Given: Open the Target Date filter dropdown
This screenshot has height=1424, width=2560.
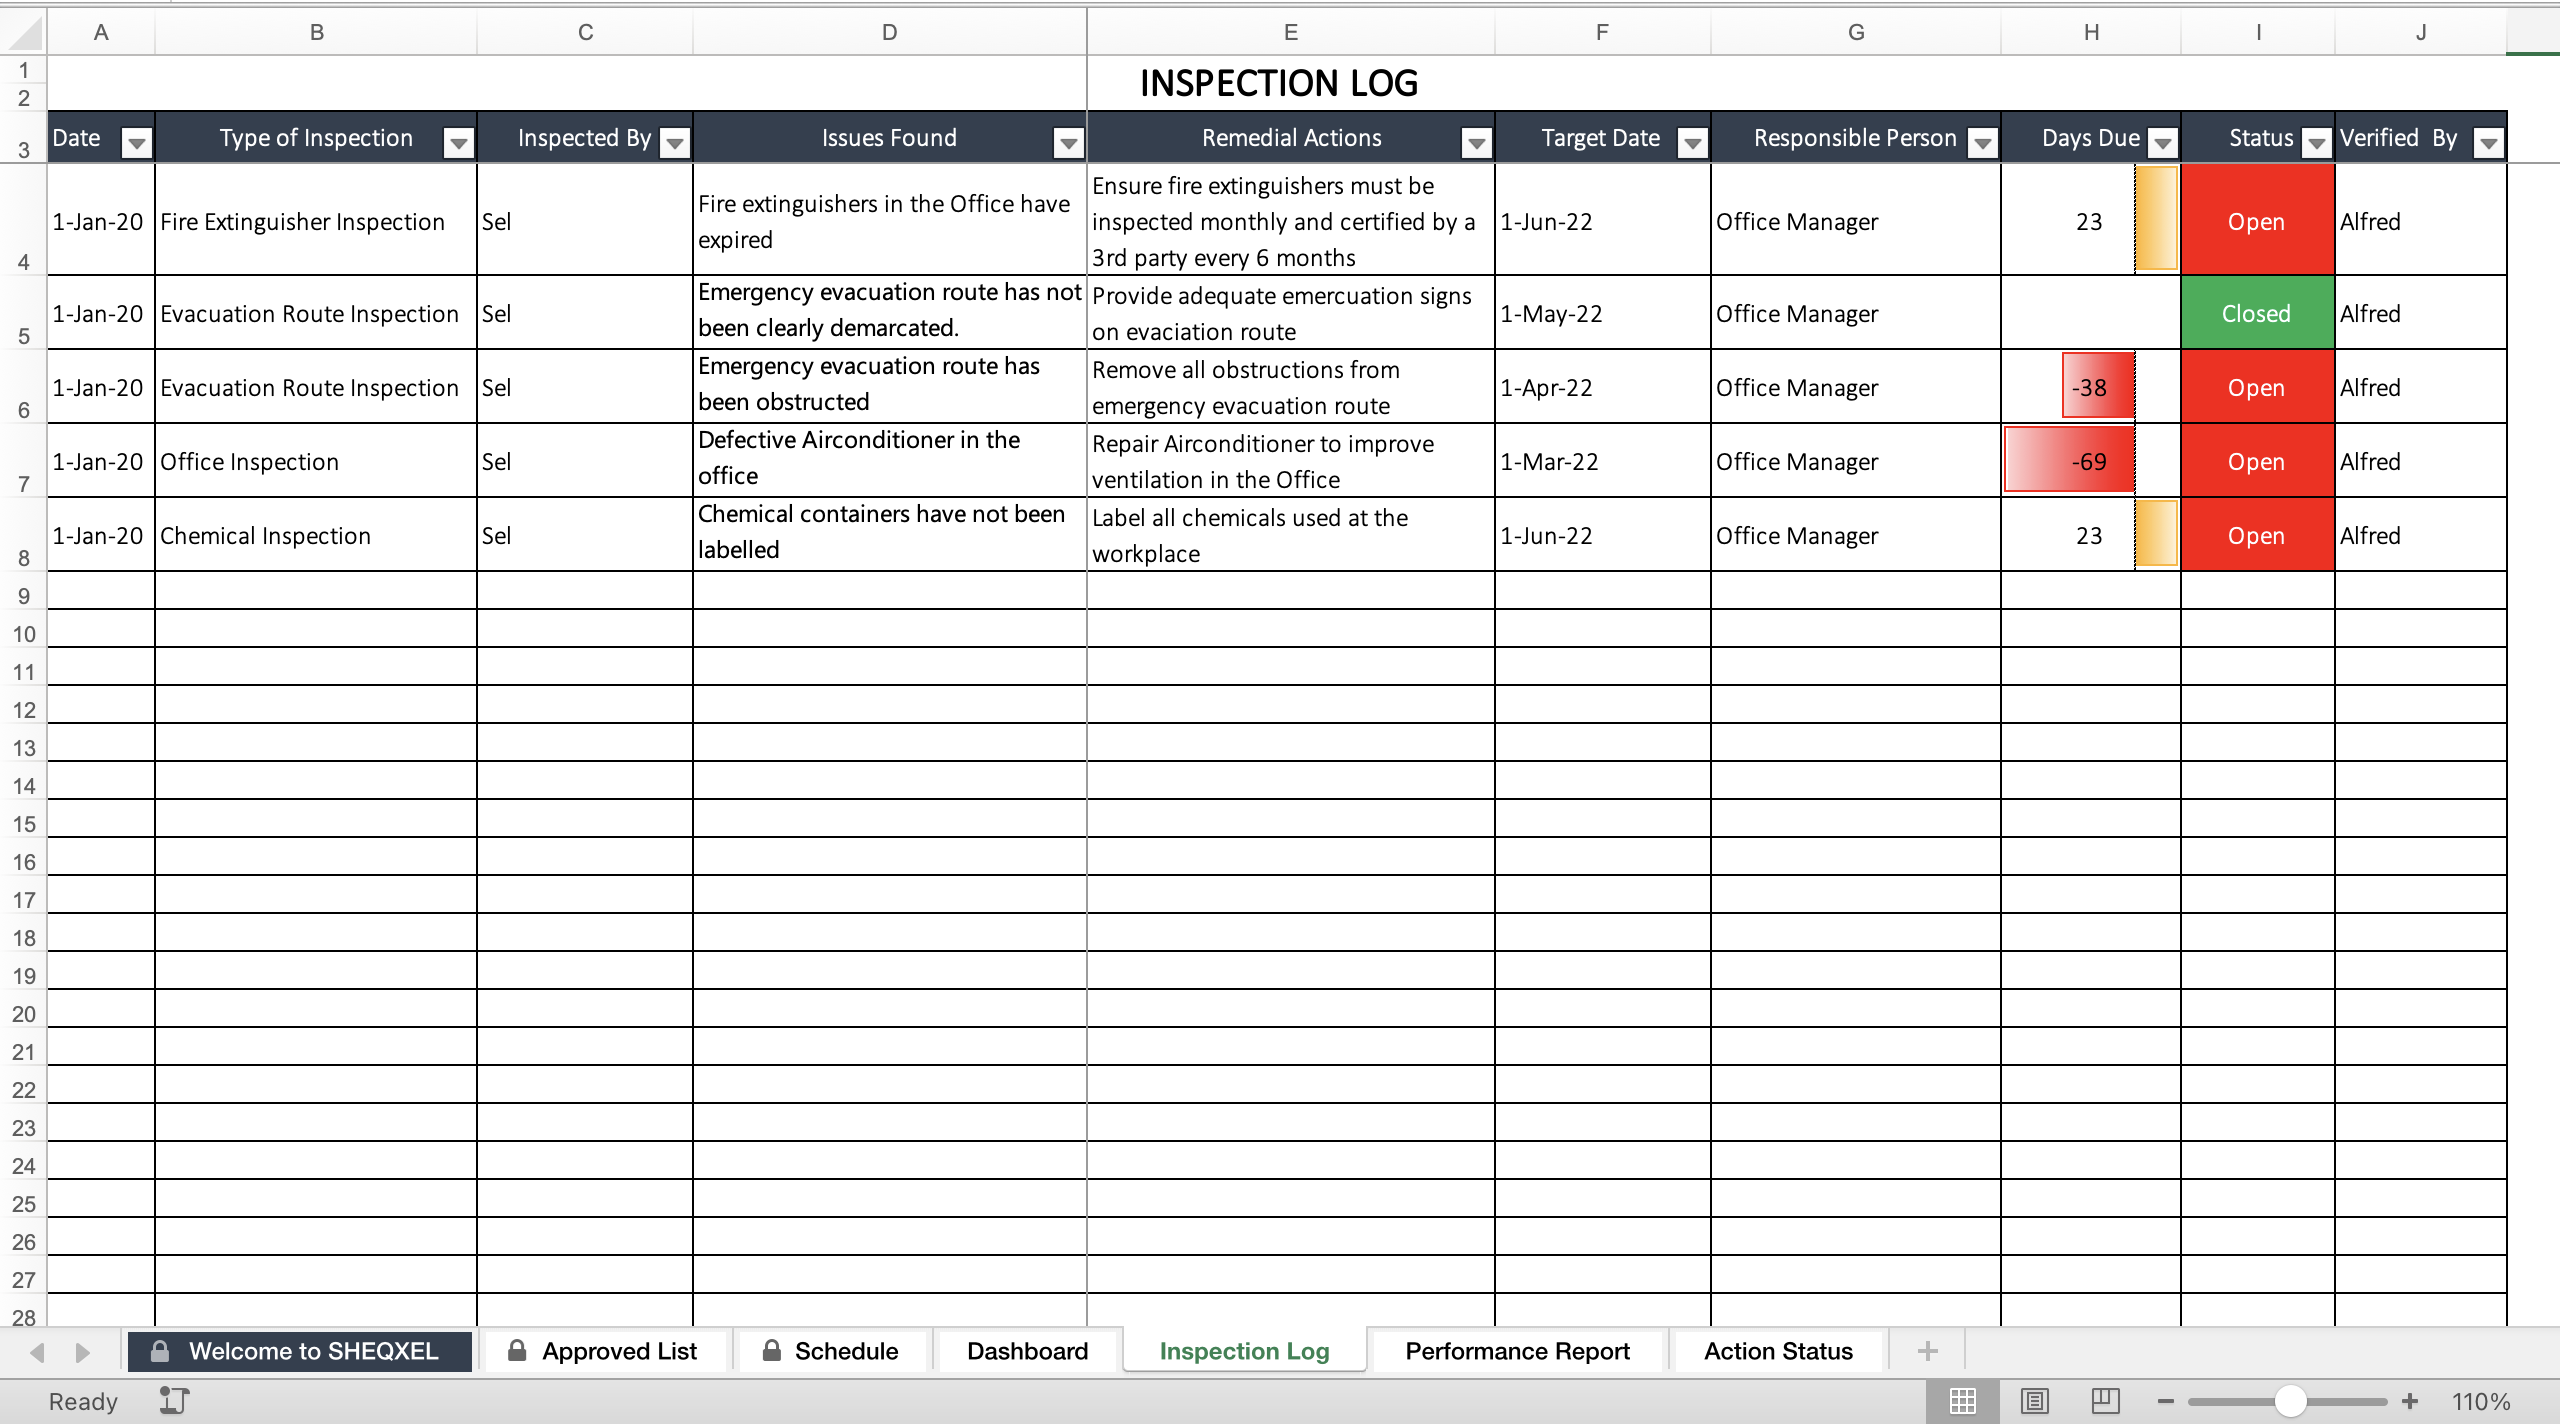Looking at the screenshot, I should point(1692,143).
